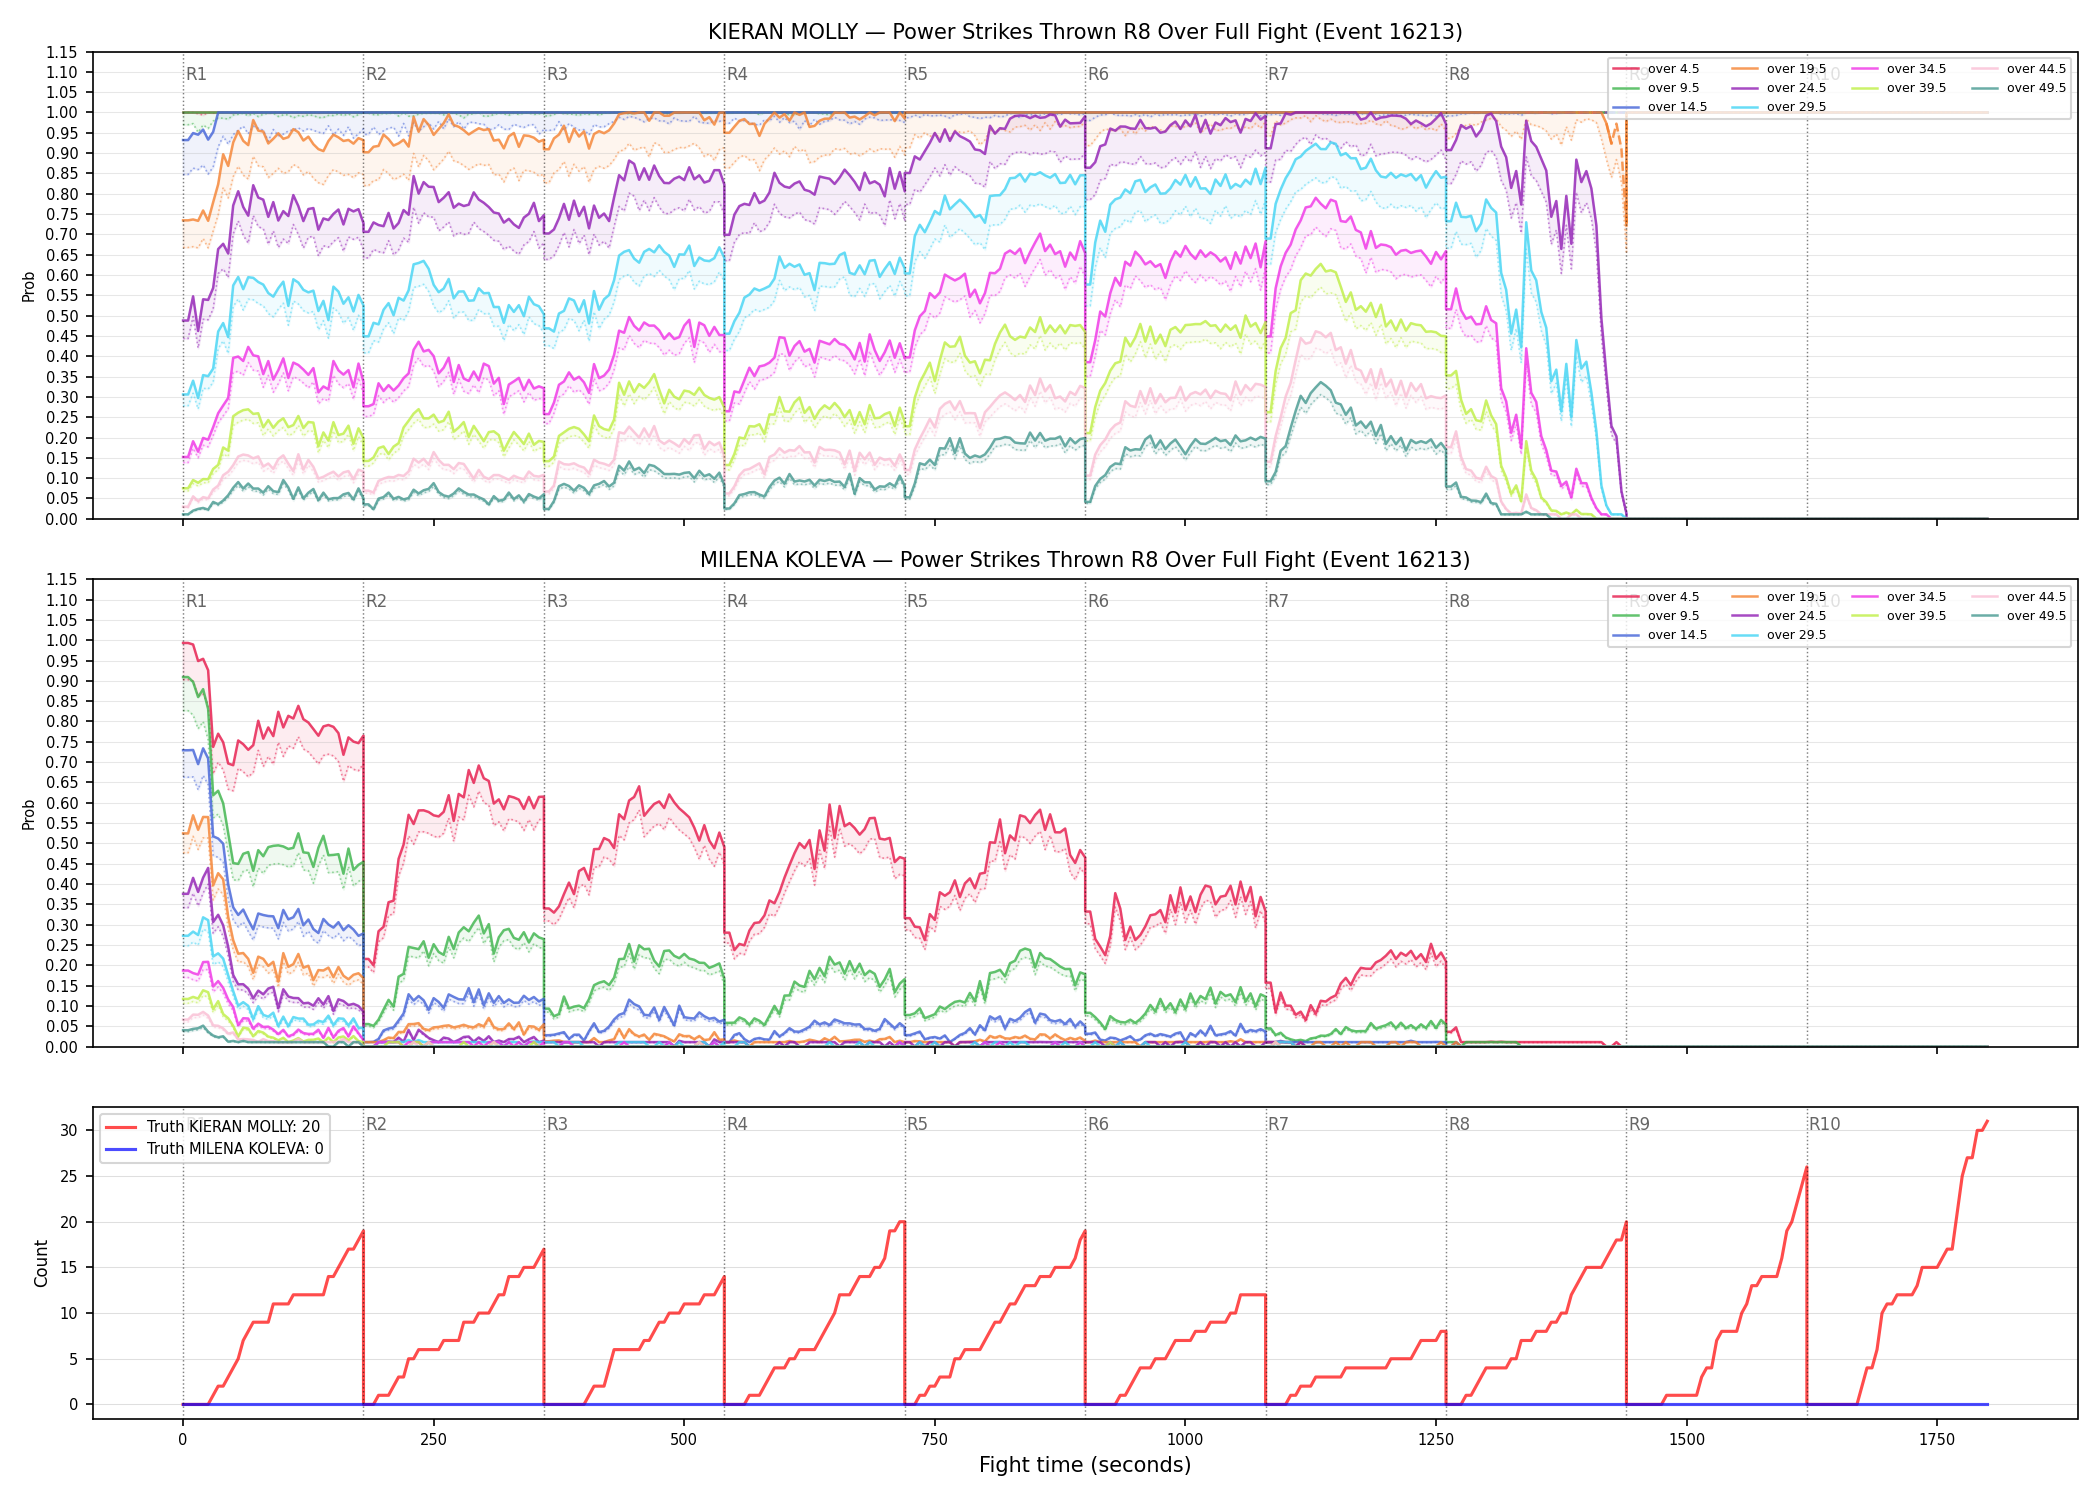Click 'Truth KIERAN MOLLY: 20' legend entry
2100x1500 pixels.
pyautogui.click(x=212, y=1126)
